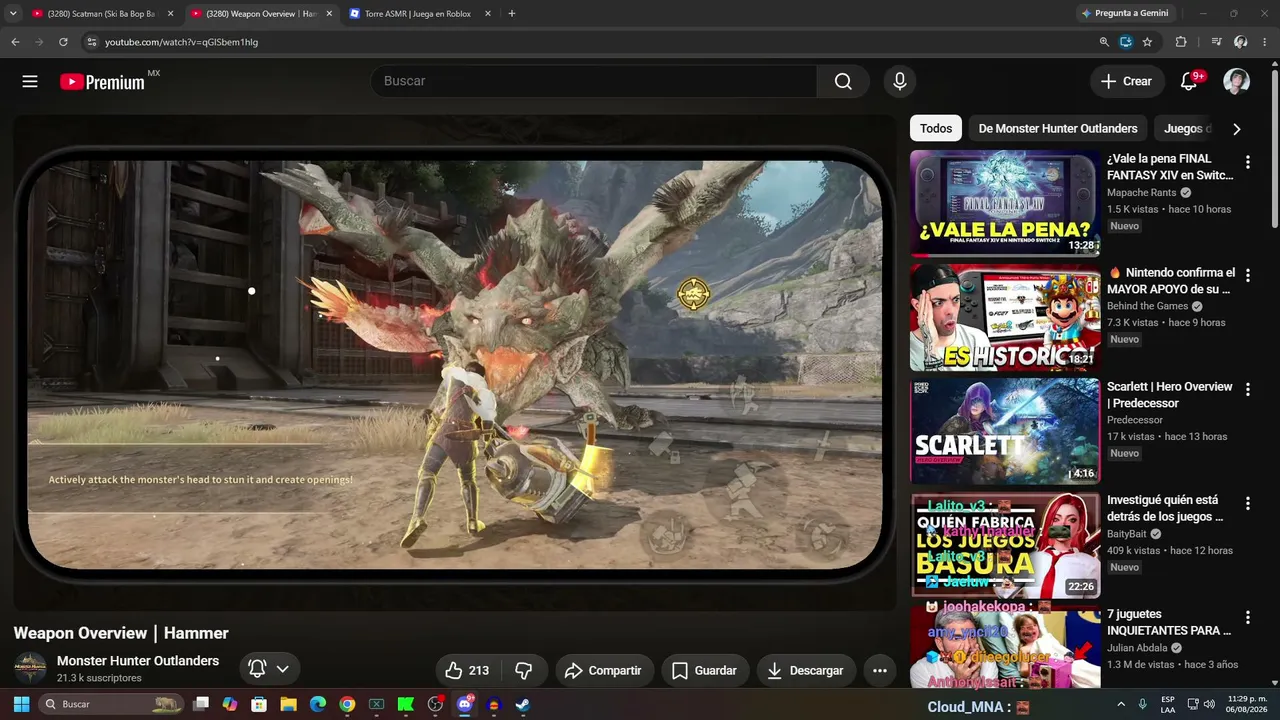Image resolution: width=1280 pixels, height=720 pixels.
Task: Open the ES HISTORICO Nintendo thumbnail
Action: tap(1005, 317)
